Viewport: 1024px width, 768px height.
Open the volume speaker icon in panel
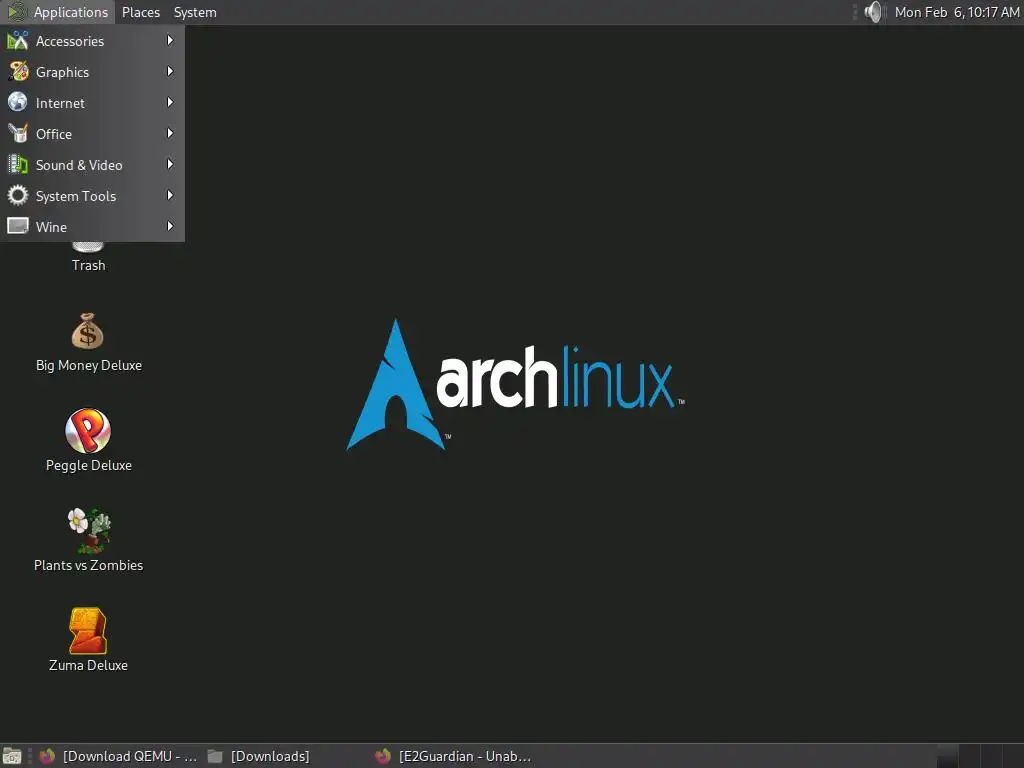click(x=872, y=12)
